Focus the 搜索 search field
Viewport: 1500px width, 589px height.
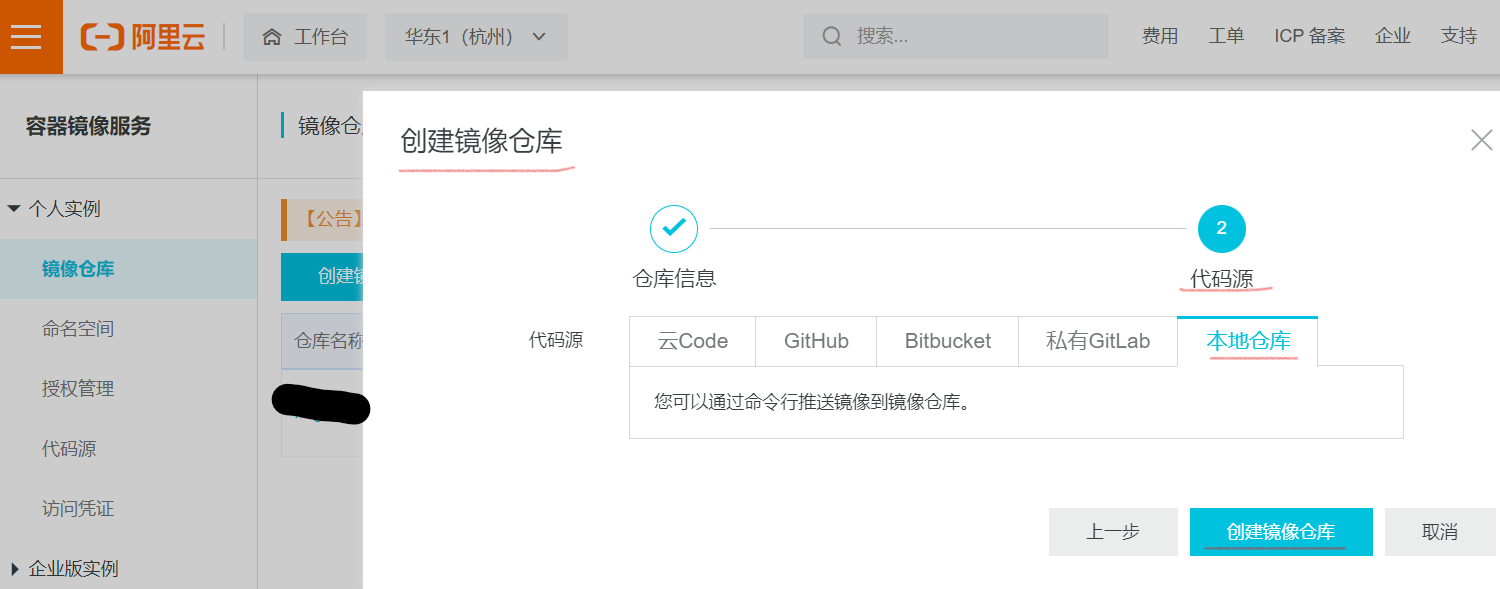click(955, 37)
